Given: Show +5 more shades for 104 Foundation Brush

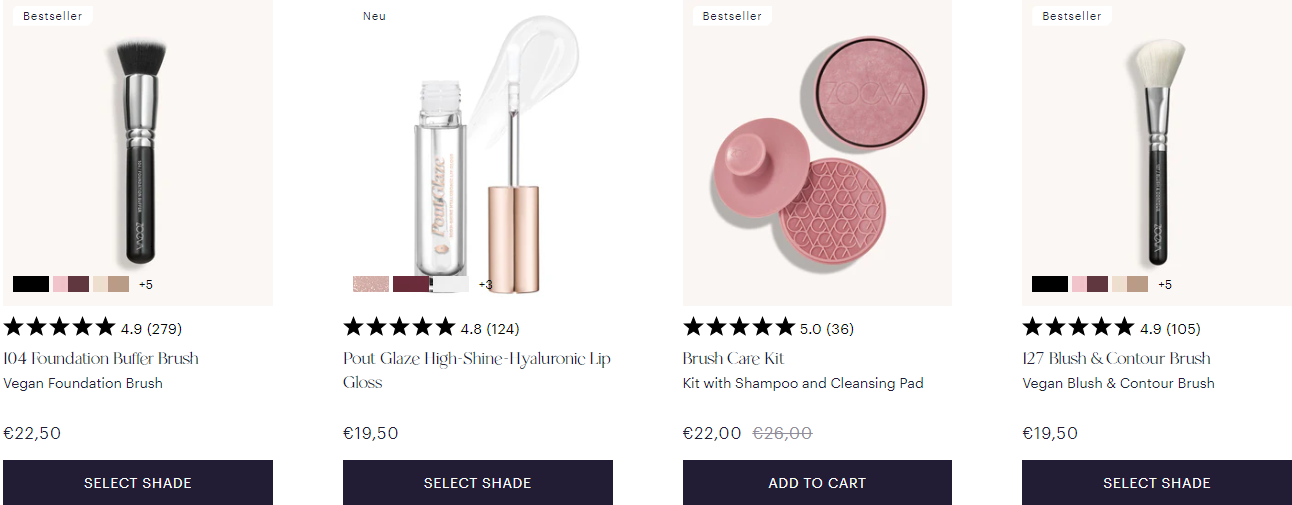Looking at the screenshot, I should click(x=146, y=284).
